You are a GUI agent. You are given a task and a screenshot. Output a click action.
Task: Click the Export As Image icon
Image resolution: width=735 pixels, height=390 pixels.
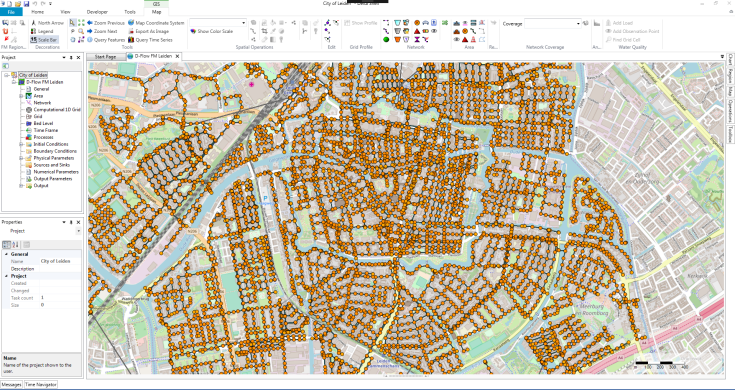coord(131,31)
